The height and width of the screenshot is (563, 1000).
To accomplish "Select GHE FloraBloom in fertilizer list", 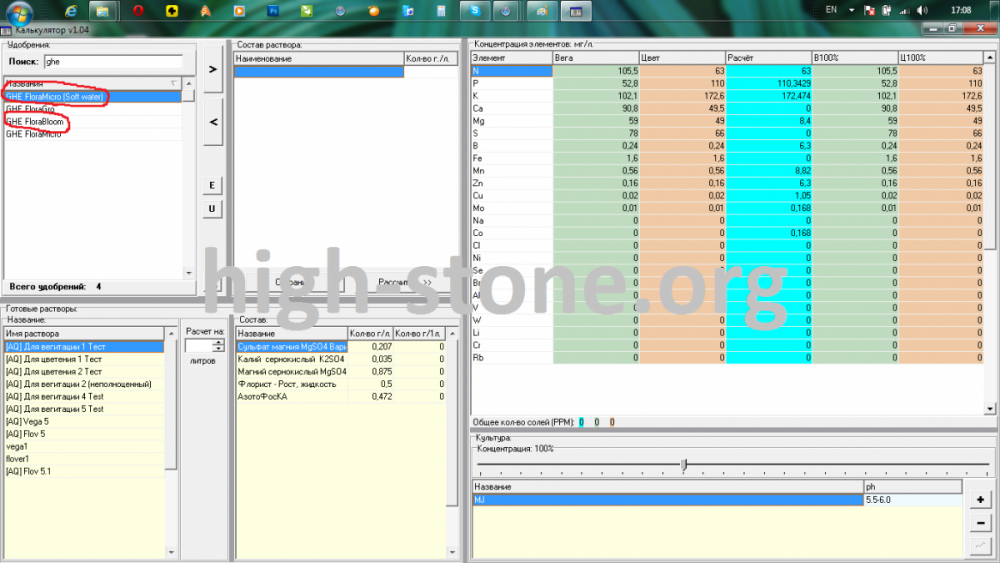I will (x=34, y=121).
